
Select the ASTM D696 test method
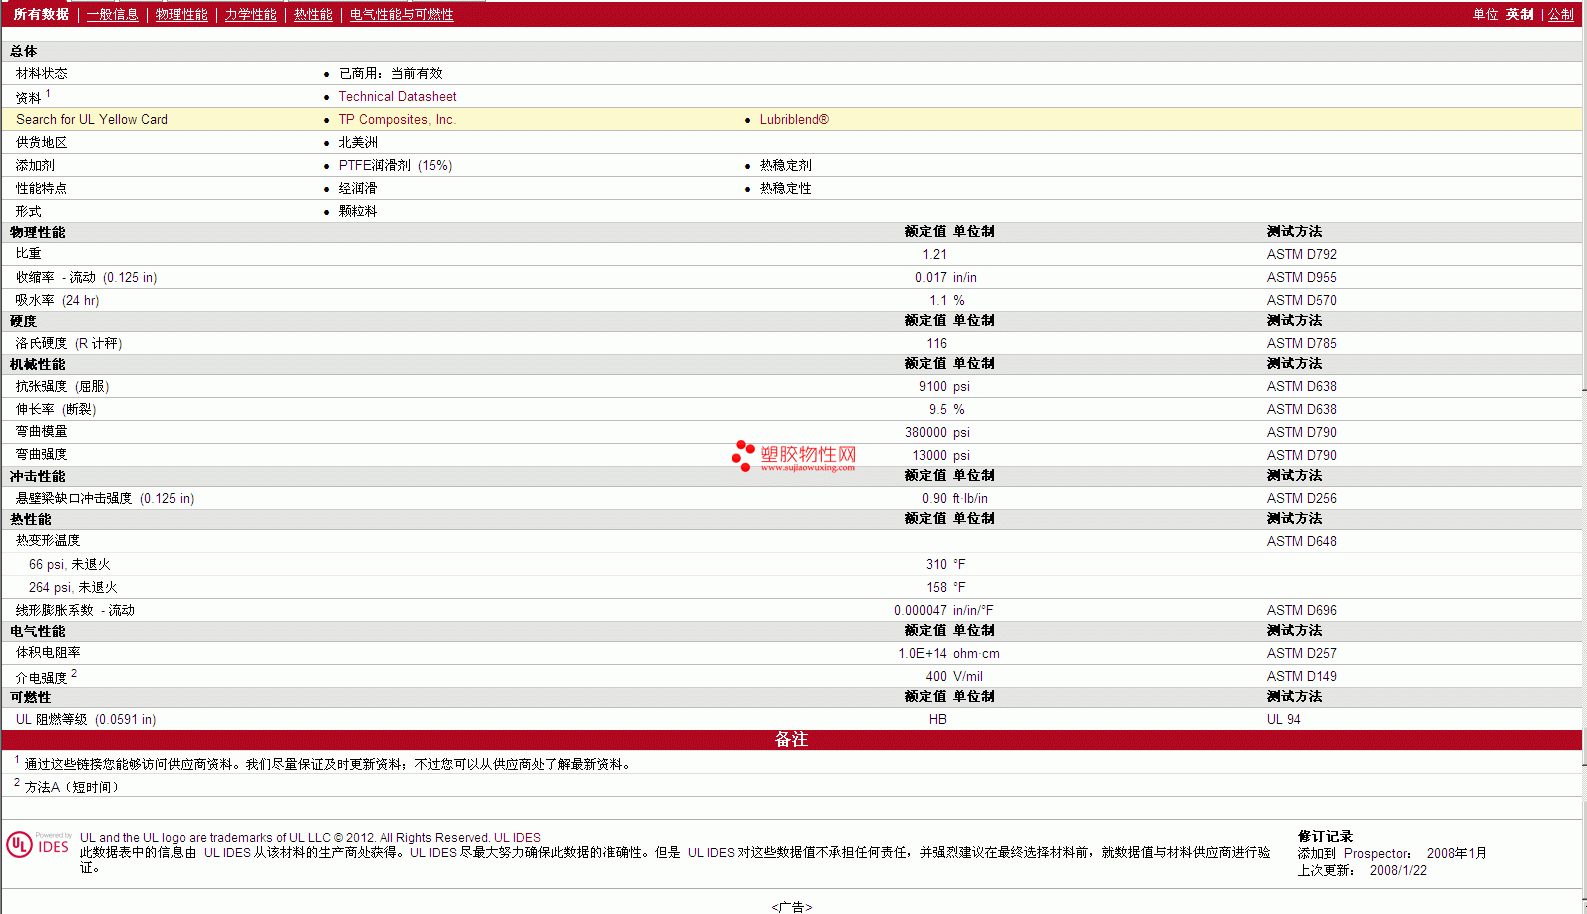(1301, 610)
